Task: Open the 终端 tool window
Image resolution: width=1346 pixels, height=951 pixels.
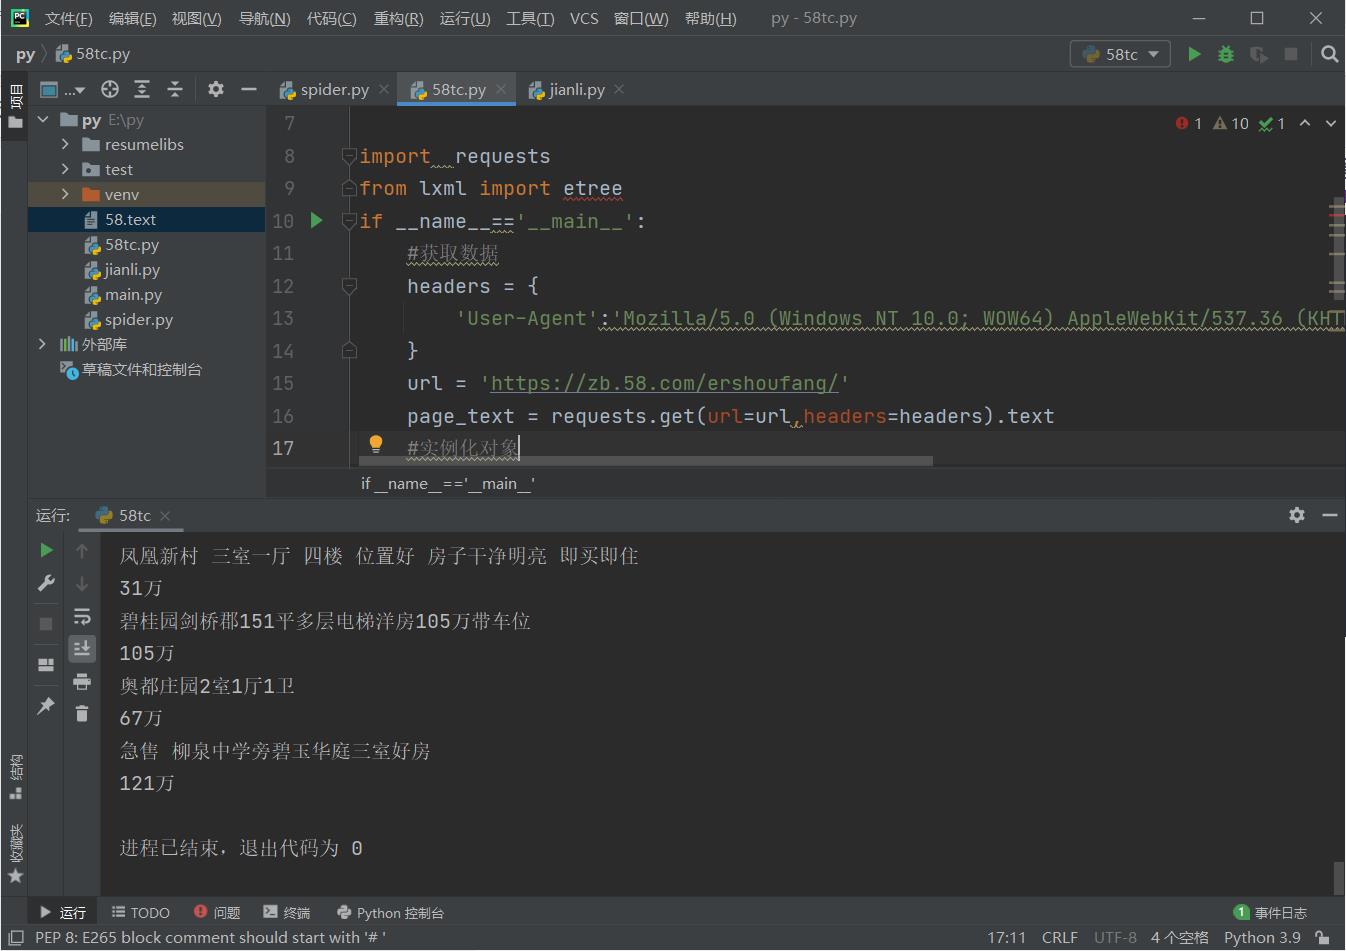Action: [x=287, y=912]
